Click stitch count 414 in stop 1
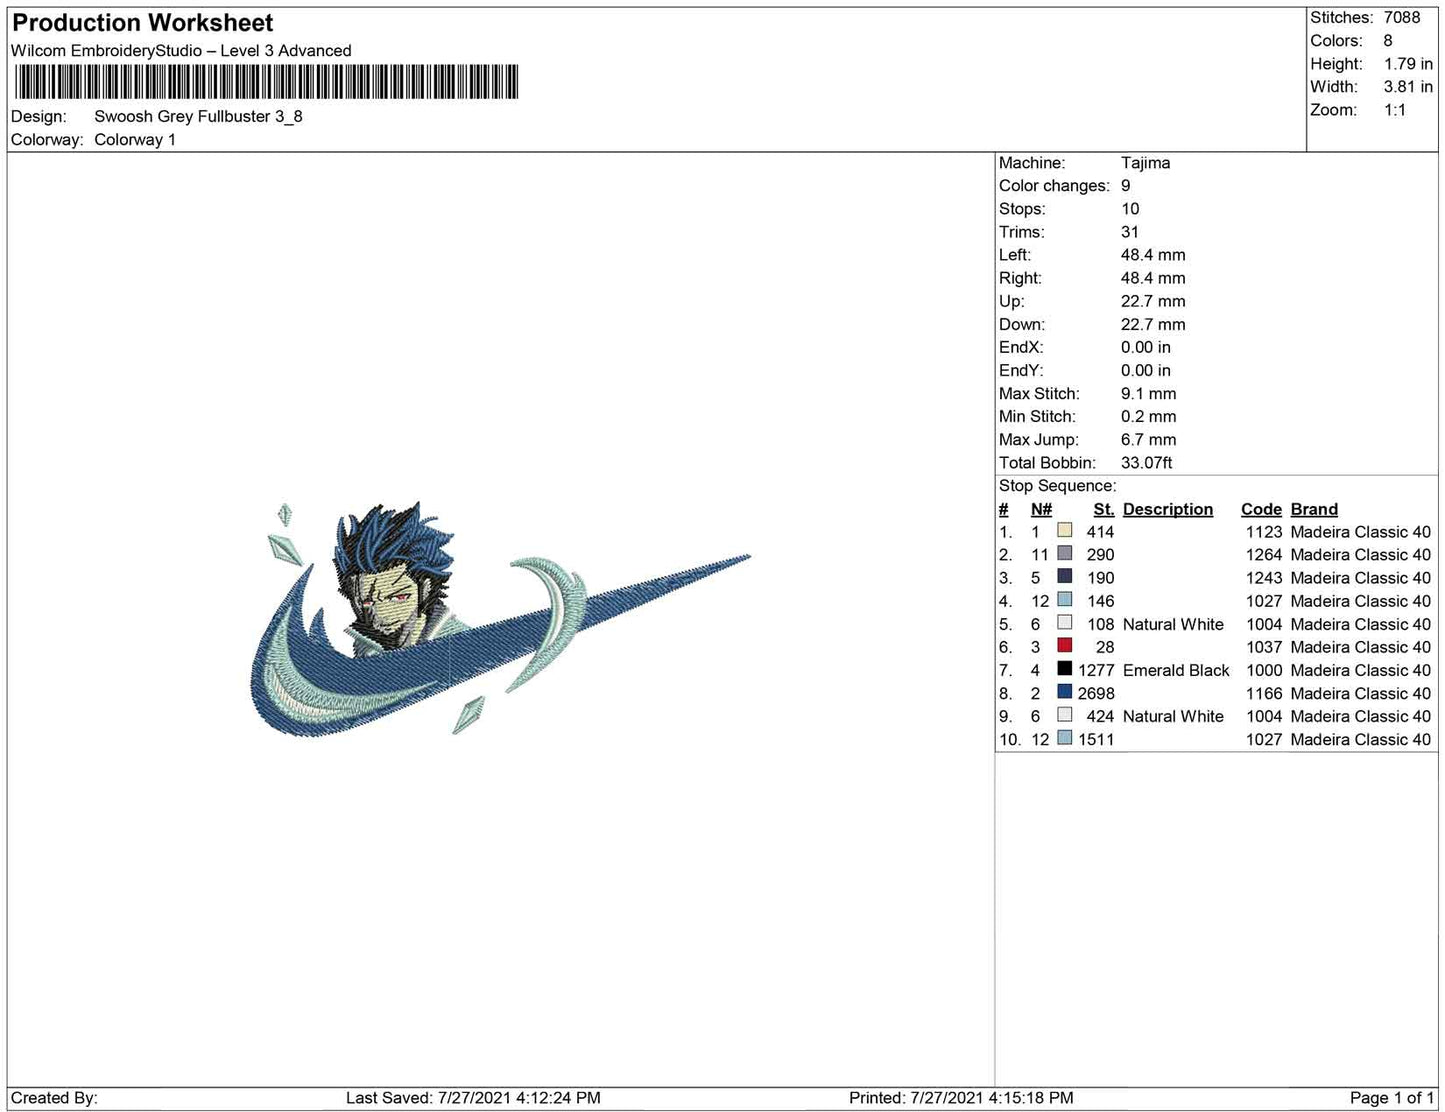The image size is (1445, 1112). (1100, 532)
